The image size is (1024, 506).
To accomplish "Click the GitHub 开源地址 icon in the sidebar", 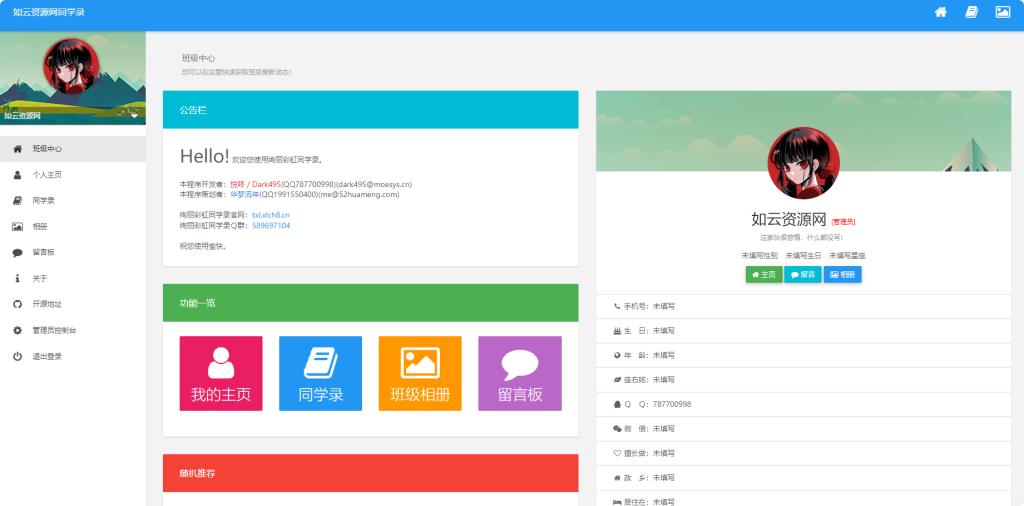I will pos(17,304).
